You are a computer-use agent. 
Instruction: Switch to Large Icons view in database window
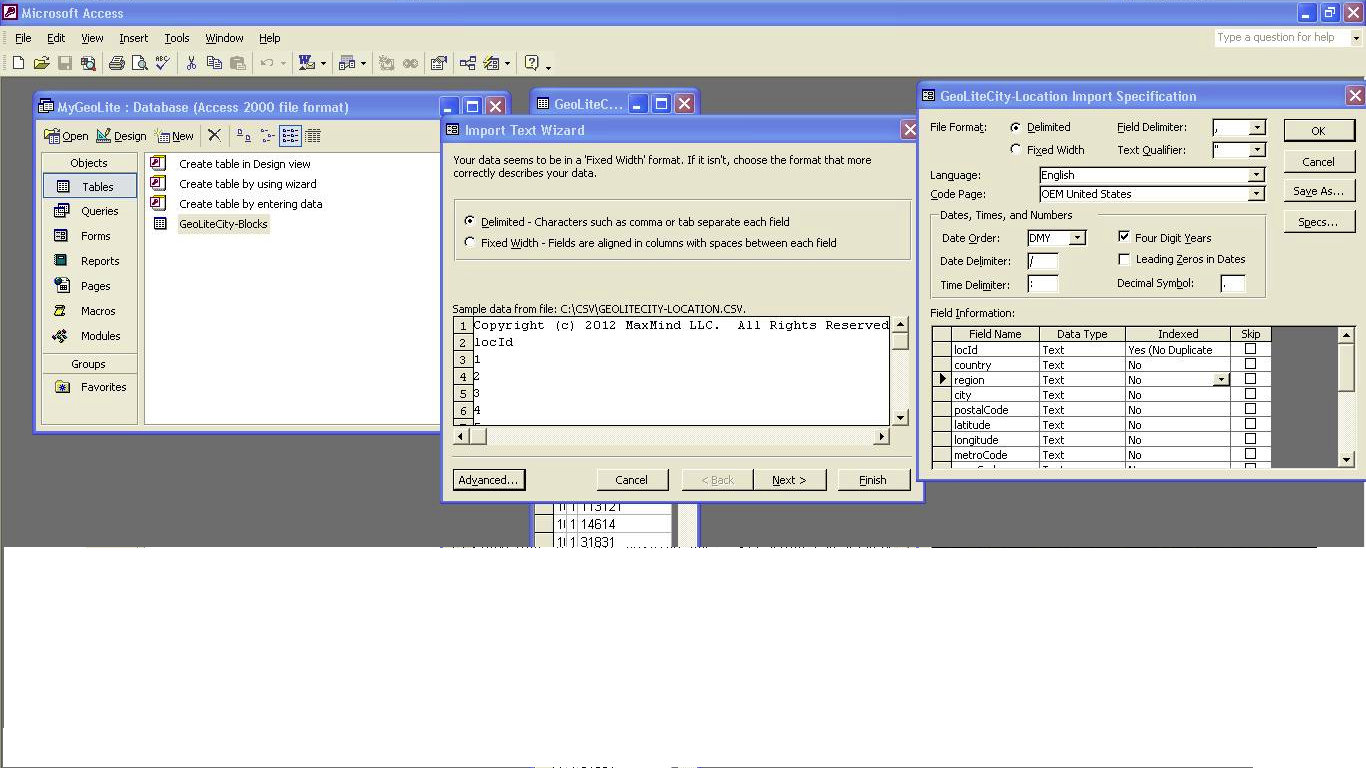pos(244,135)
